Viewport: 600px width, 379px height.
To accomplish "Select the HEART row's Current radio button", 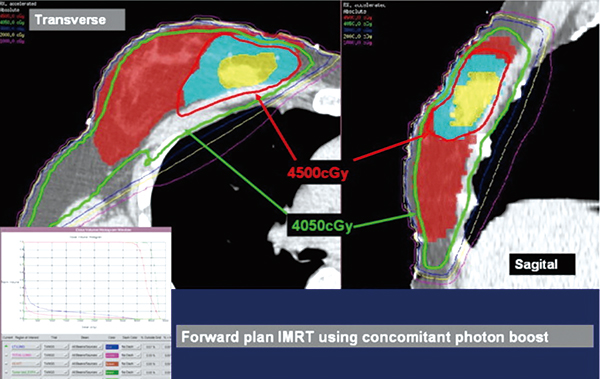I will [x=7, y=364].
